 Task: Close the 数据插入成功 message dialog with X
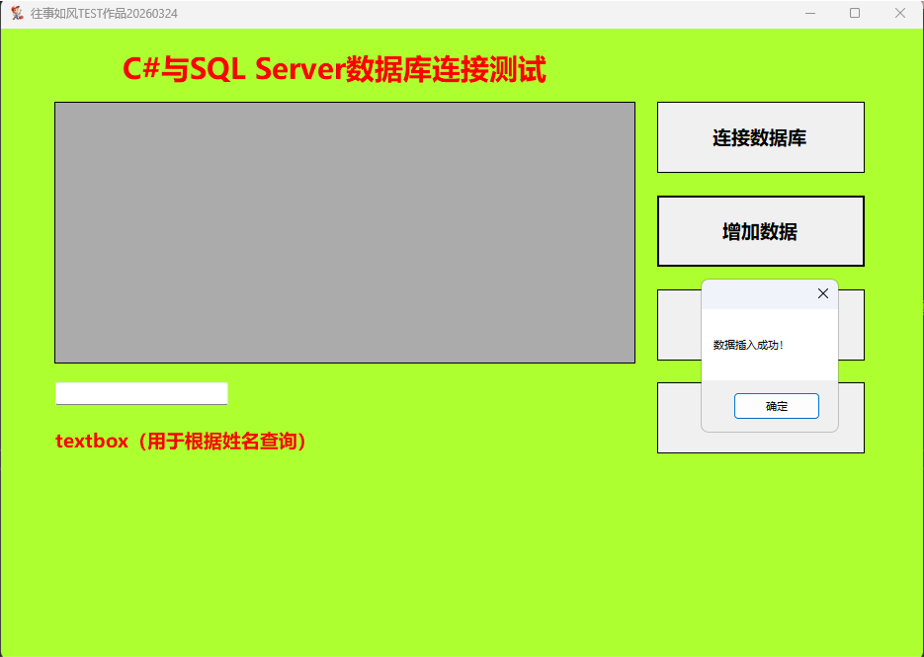822,294
